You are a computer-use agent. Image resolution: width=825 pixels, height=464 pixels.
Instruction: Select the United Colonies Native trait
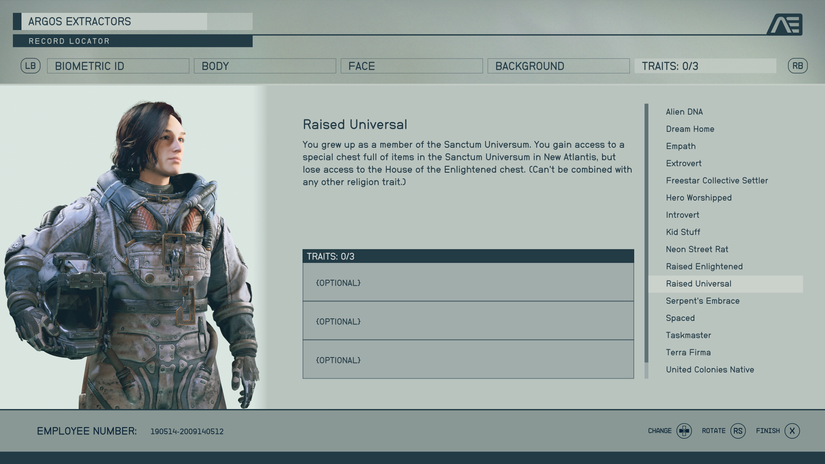click(710, 369)
